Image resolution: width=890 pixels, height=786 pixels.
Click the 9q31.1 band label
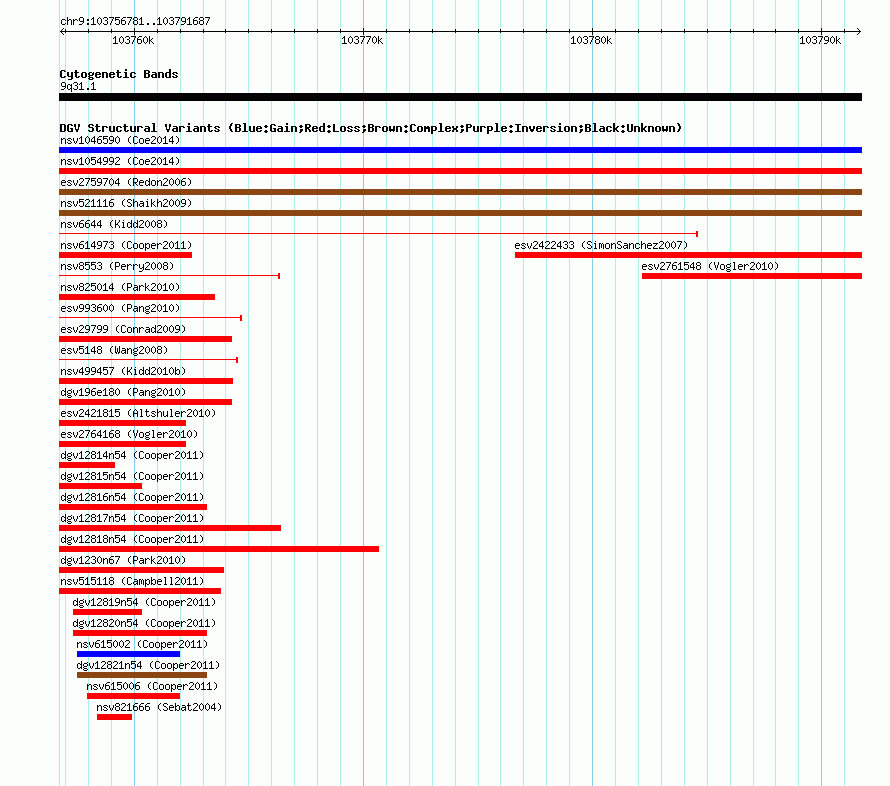coord(78,86)
